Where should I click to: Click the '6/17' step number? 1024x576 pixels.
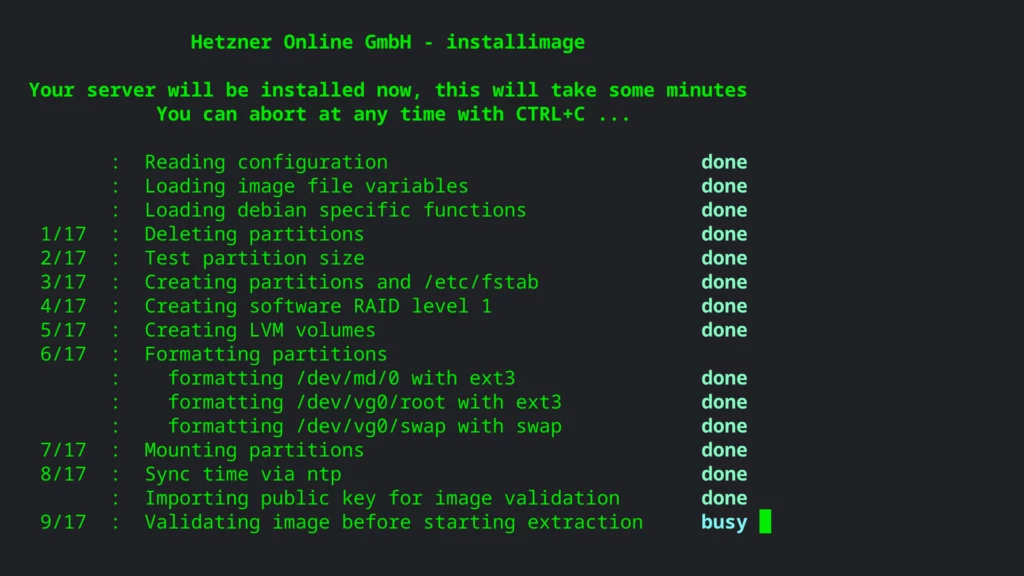coord(63,354)
